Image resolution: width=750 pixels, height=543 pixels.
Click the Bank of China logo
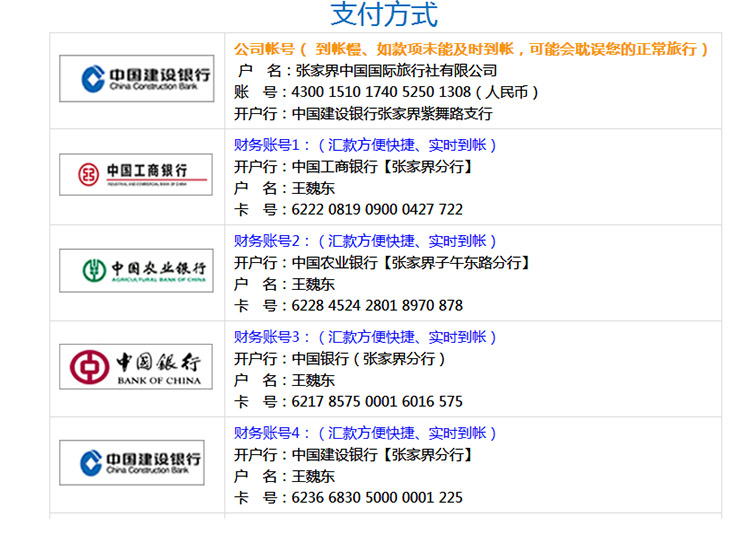coord(136,366)
